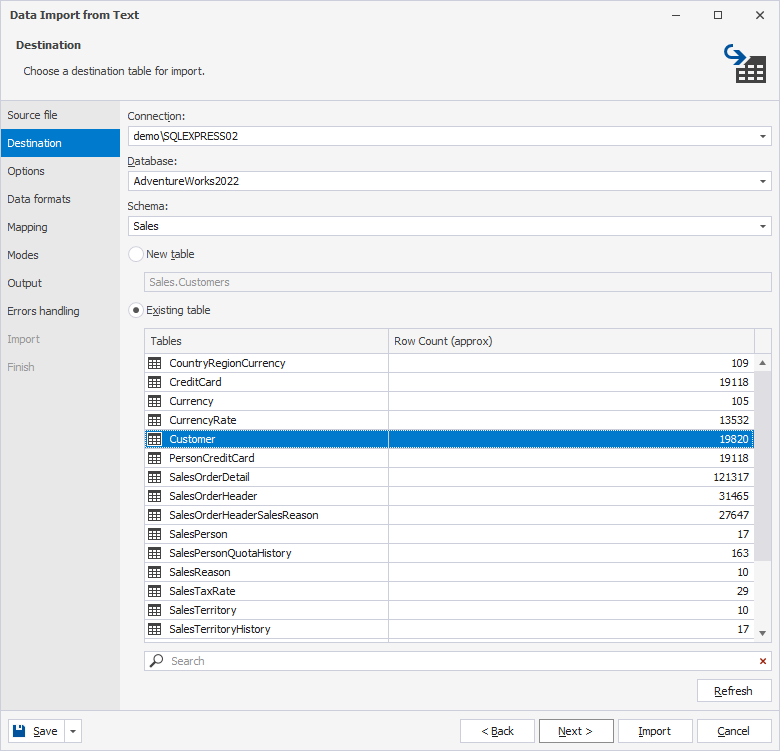Clear the search with the red X

[763, 661]
